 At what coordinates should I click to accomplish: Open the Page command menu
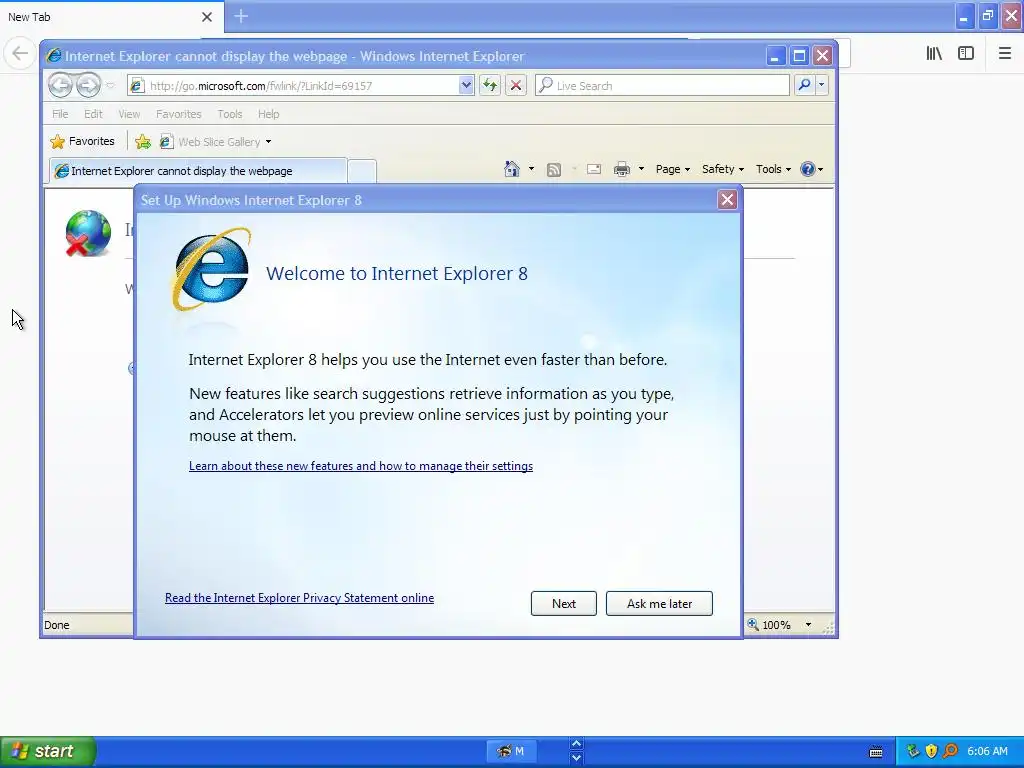click(673, 169)
